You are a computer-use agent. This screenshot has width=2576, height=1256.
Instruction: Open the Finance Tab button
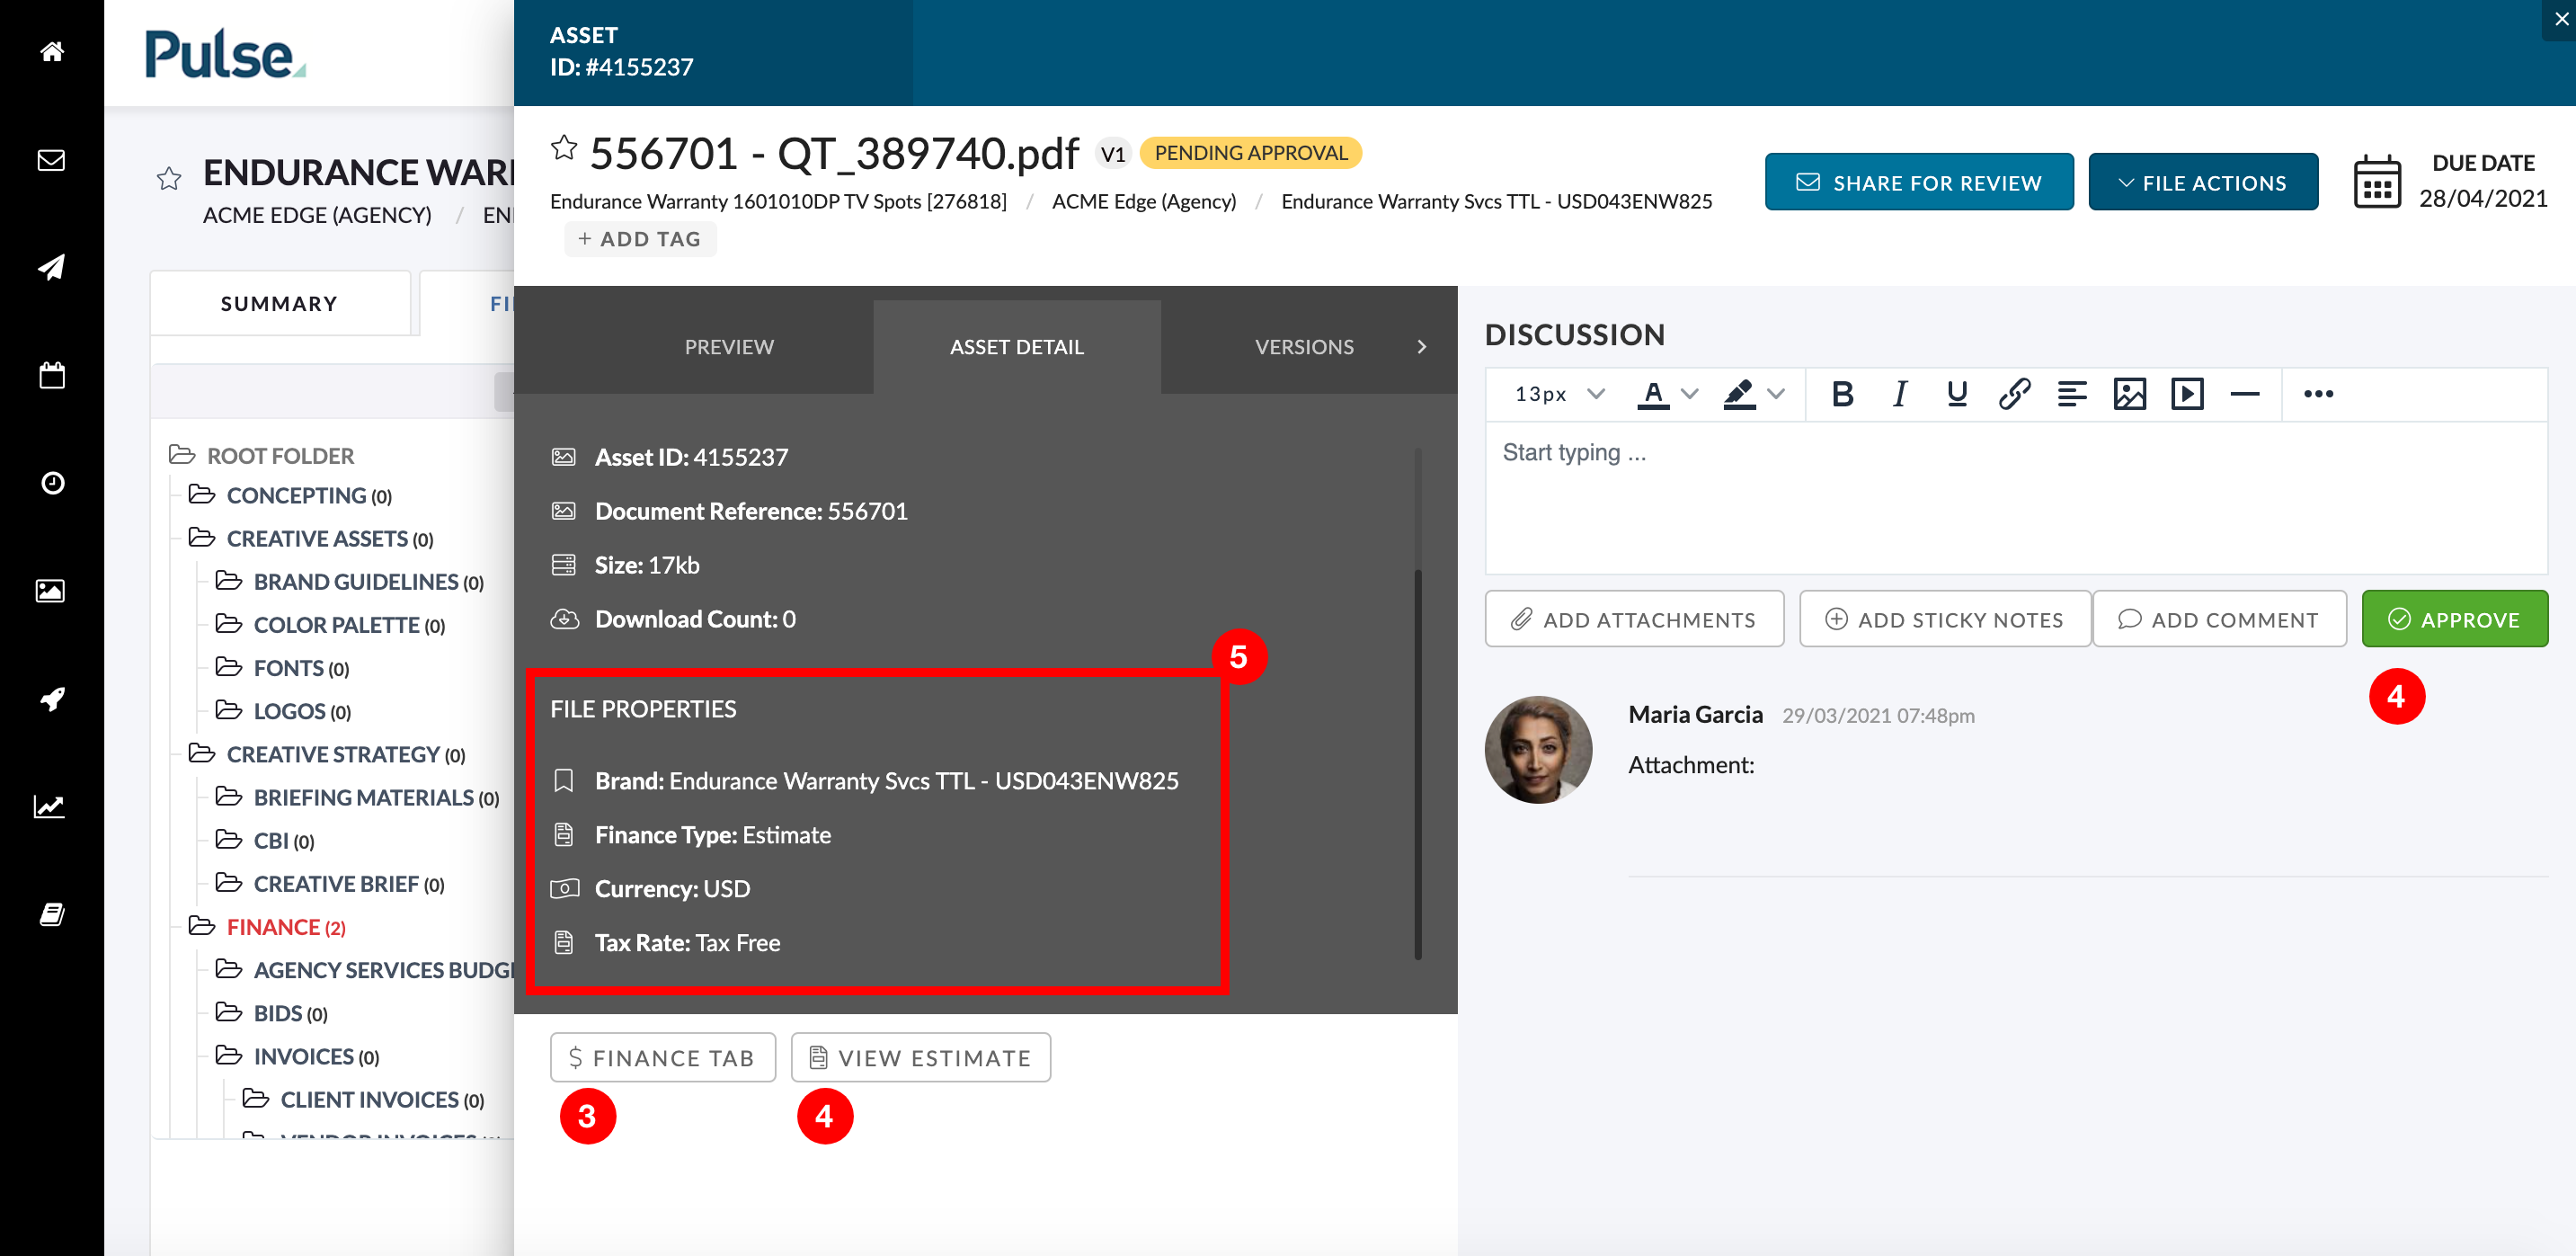point(663,1057)
